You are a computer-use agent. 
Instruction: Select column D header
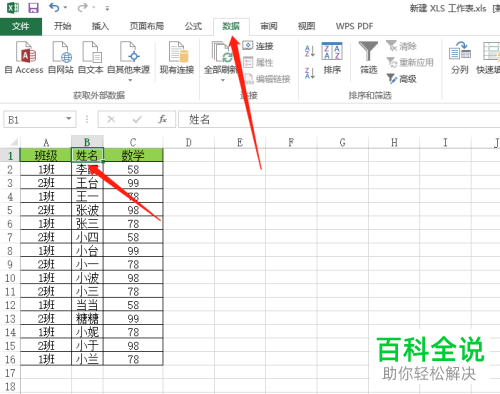[x=189, y=142]
